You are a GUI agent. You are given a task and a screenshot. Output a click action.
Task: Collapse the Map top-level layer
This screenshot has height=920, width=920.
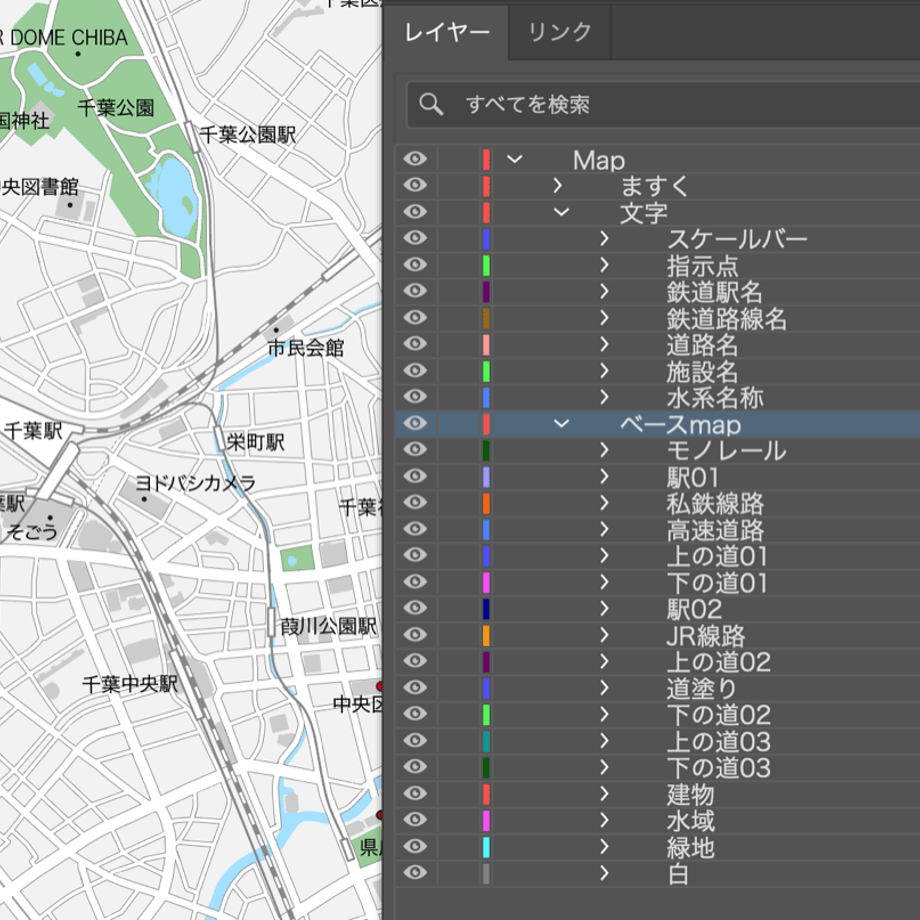515,159
